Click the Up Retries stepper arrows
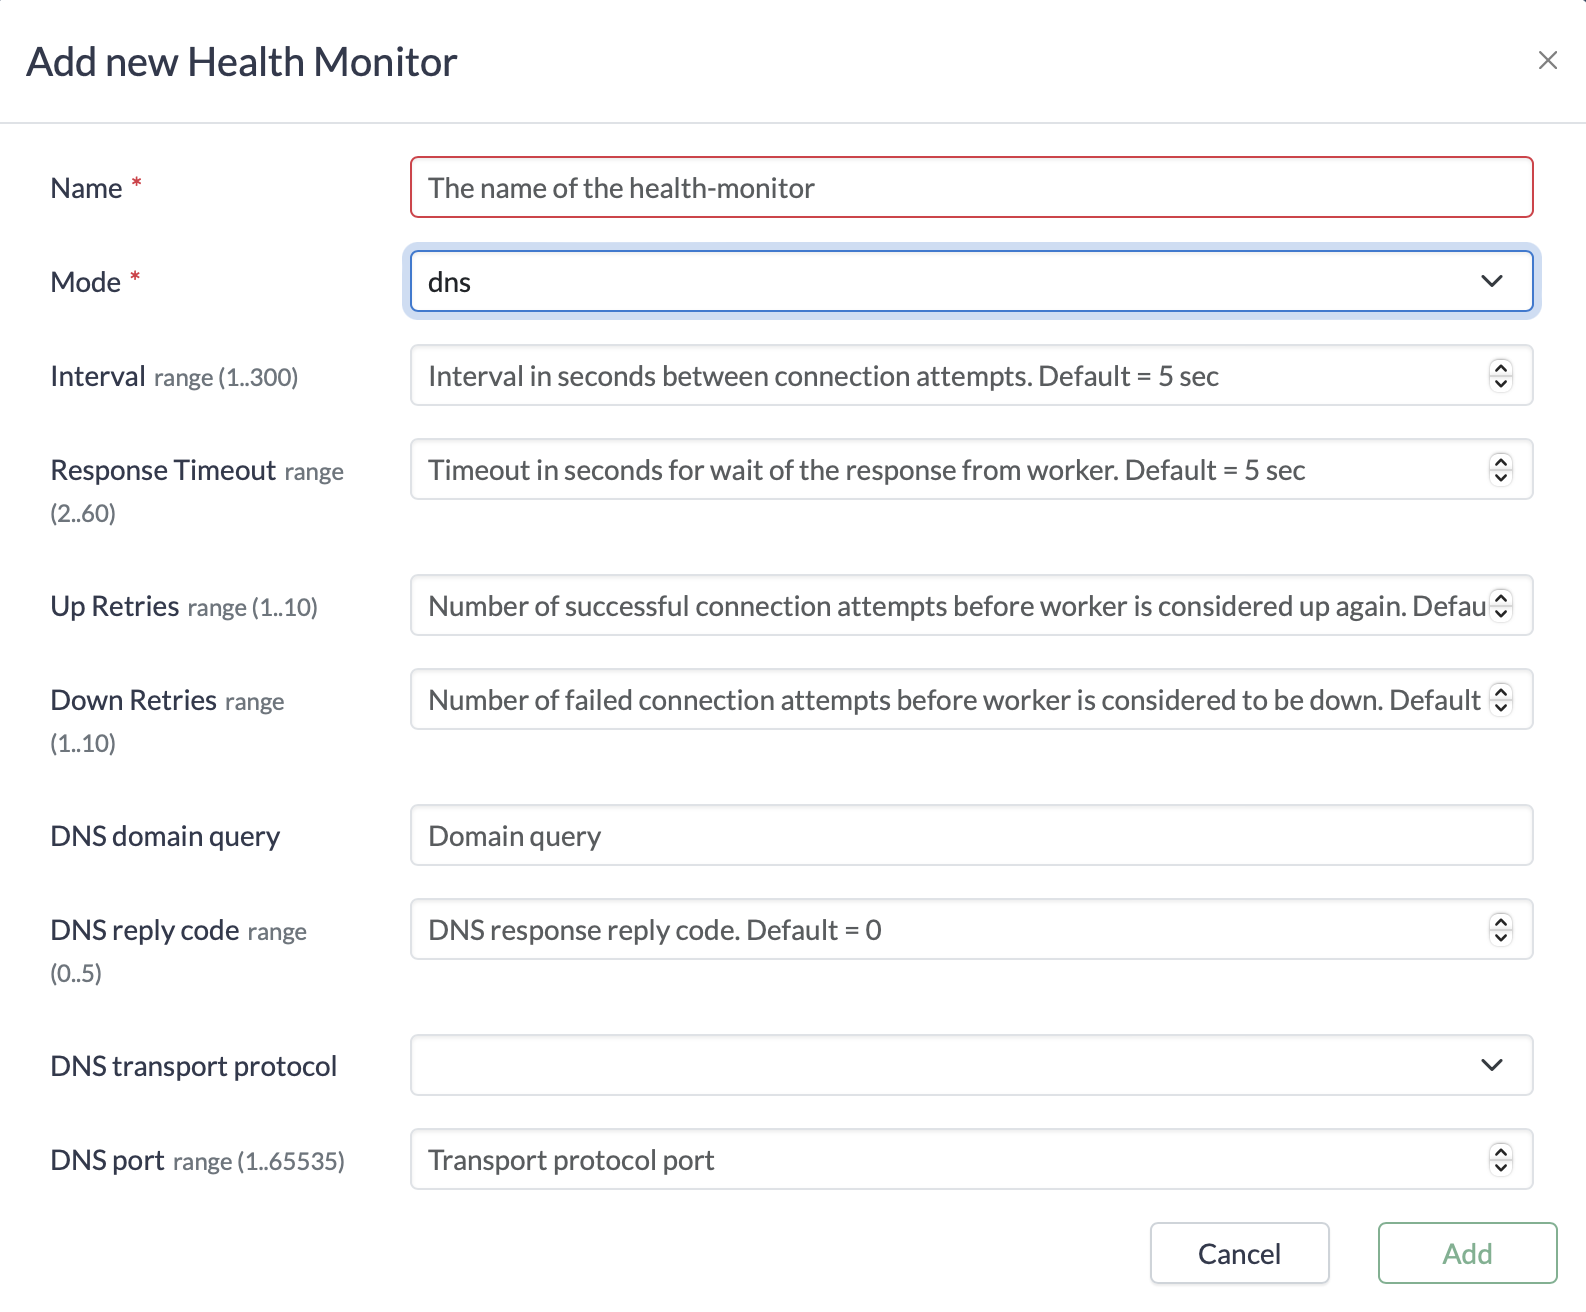This screenshot has height=1312, width=1586. point(1500,606)
